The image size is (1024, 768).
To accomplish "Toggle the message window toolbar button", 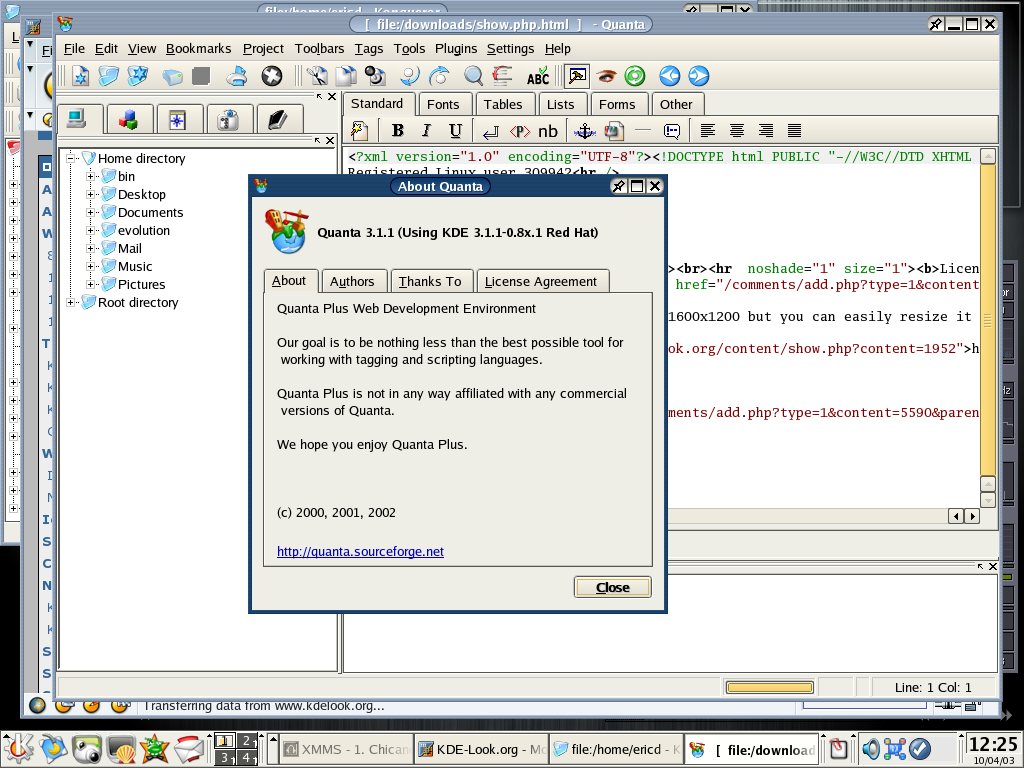I will coord(577,76).
